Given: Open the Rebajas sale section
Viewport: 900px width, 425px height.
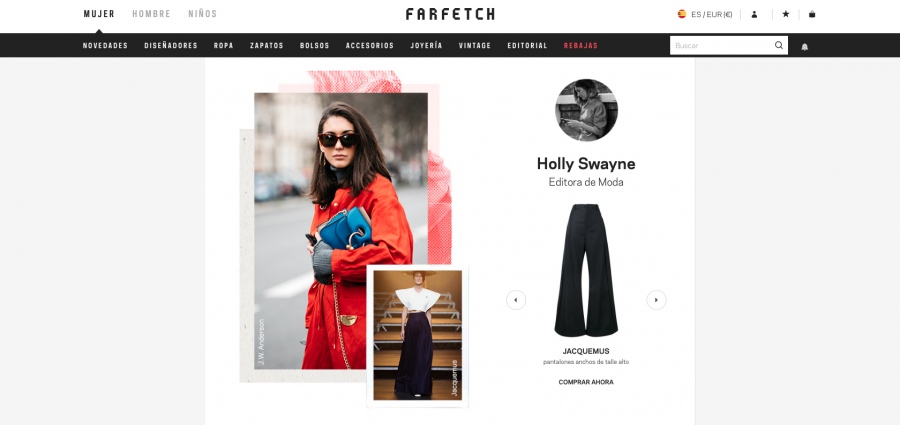Looking at the screenshot, I should click(x=580, y=45).
